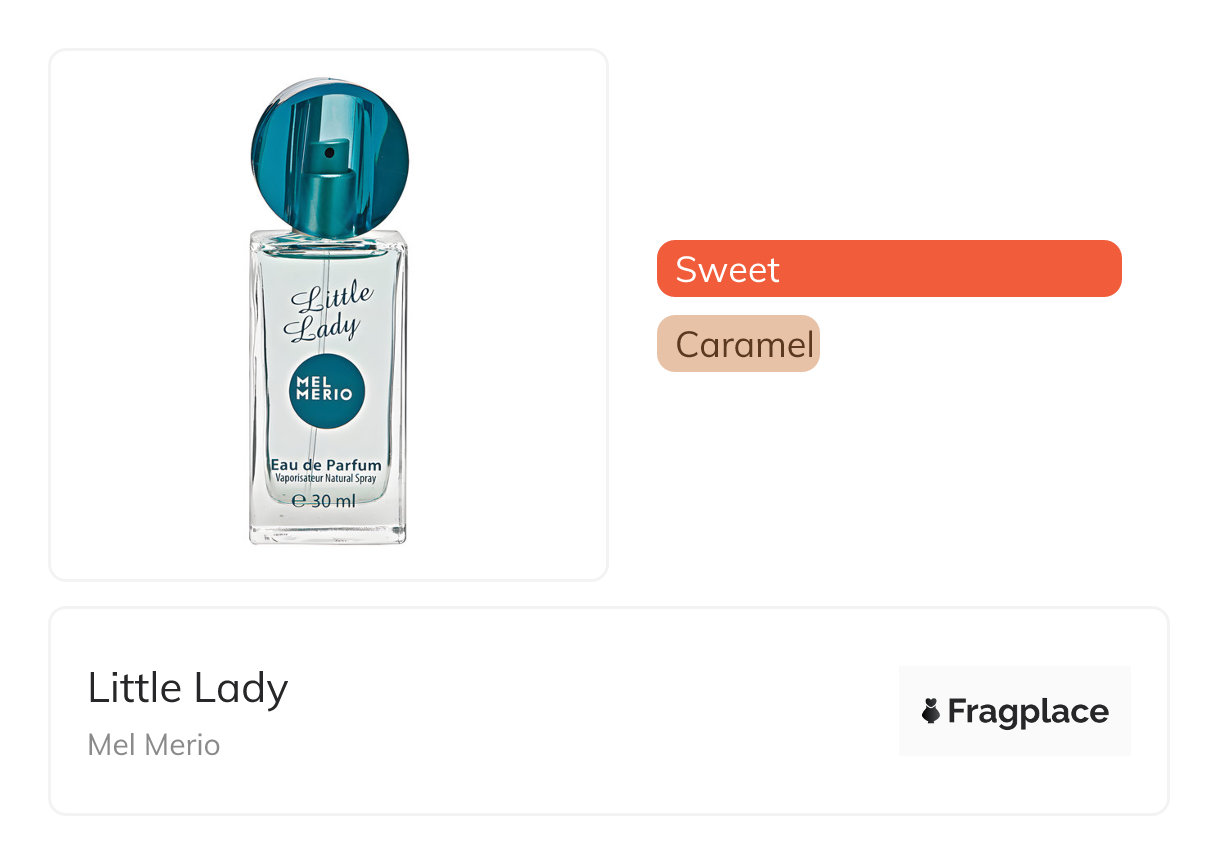Click the bottle's glass shoulder below the cap
The height and width of the screenshot is (864, 1218).
[328, 241]
